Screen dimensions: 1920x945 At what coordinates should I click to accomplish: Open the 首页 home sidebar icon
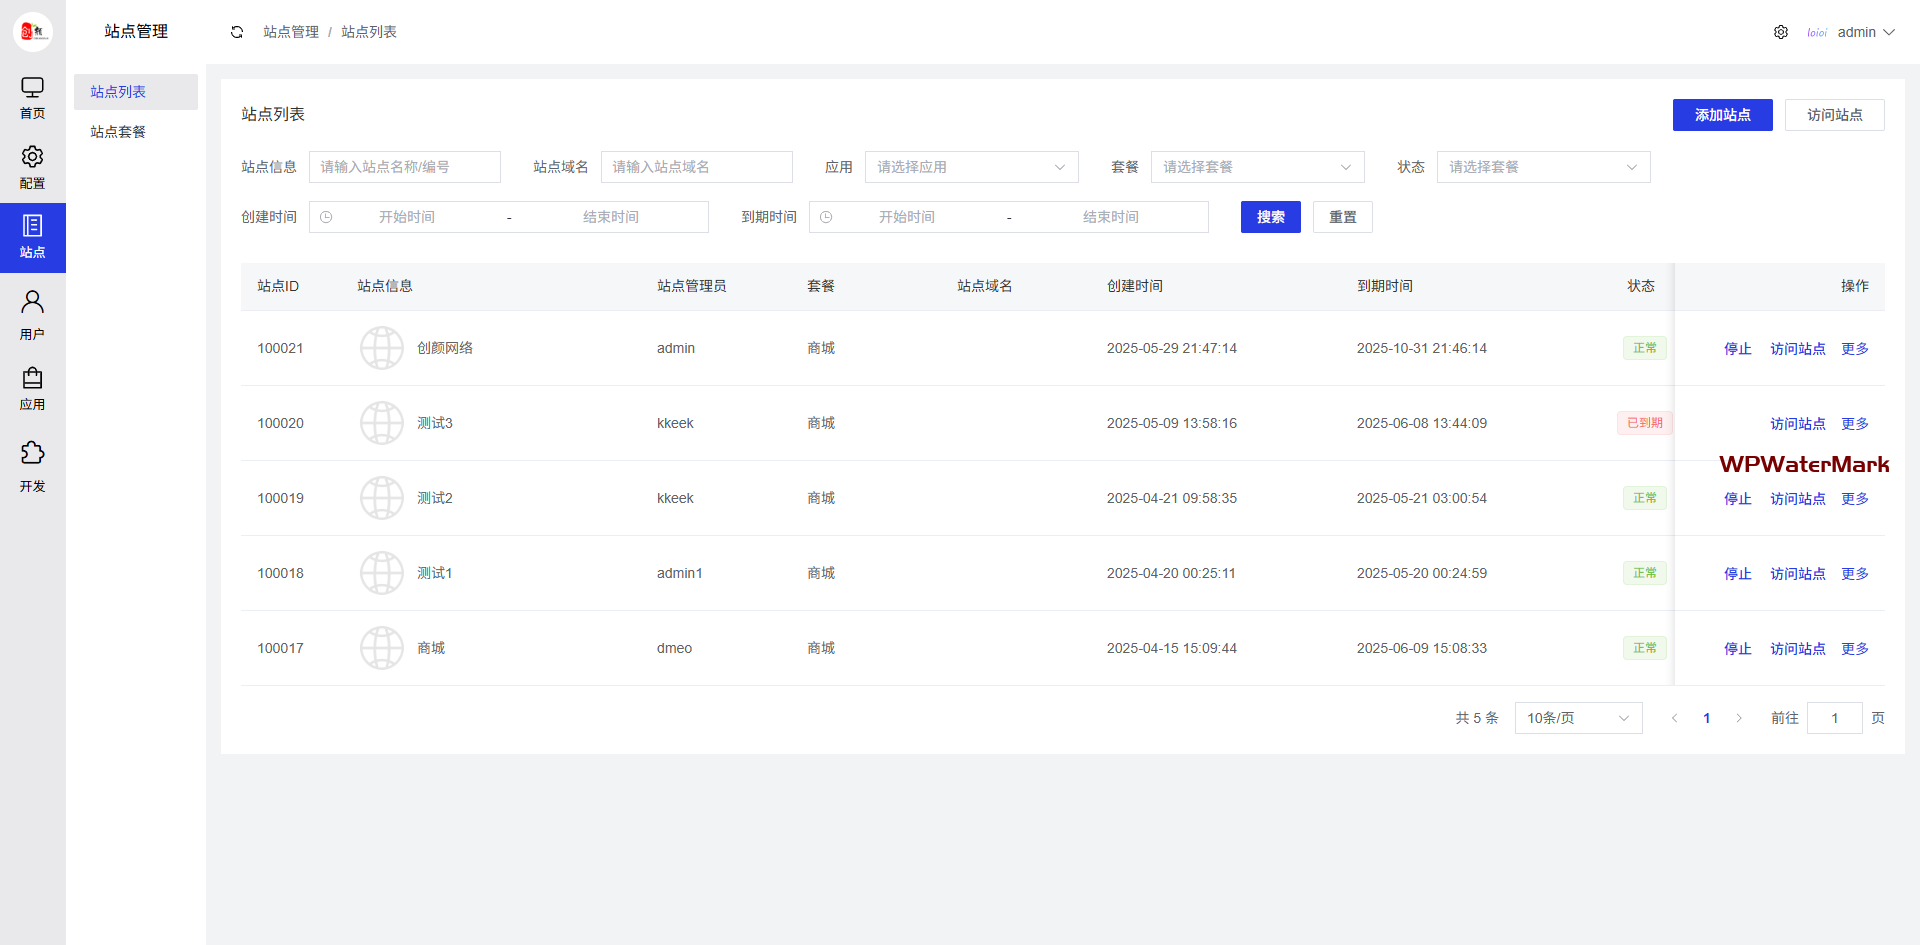coord(32,98)
